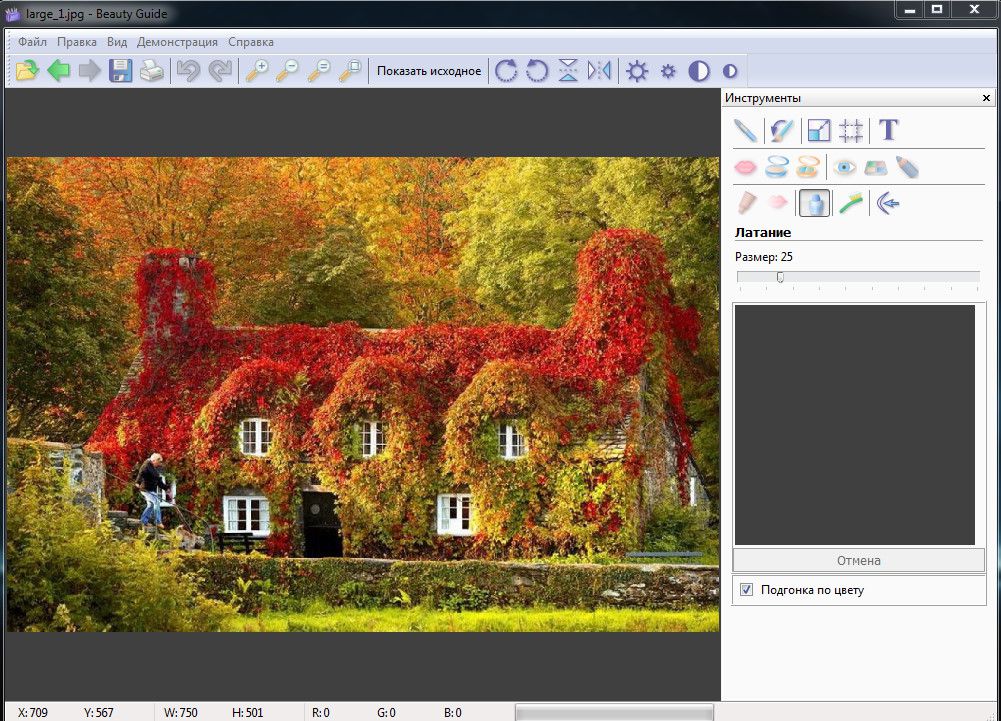The width and height of the screenshot is (1001, 721).
Task: Click the vine-covered house photo
Action: point(363,395)
